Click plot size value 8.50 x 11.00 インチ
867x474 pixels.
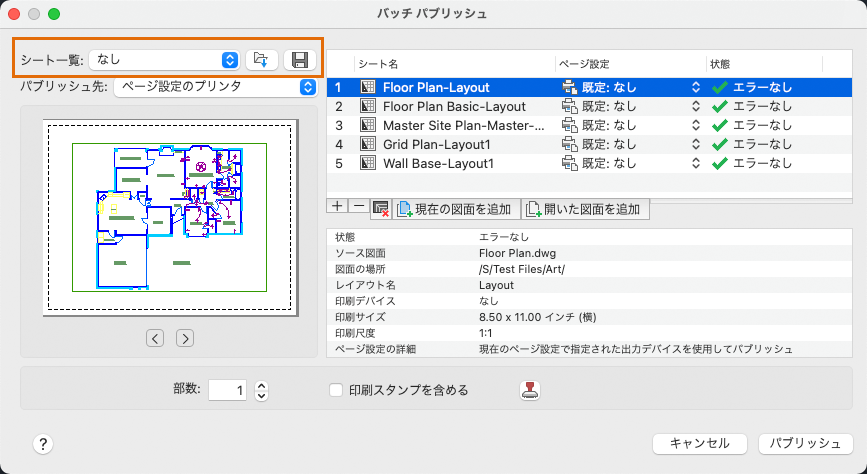click(x=537, y=317)
